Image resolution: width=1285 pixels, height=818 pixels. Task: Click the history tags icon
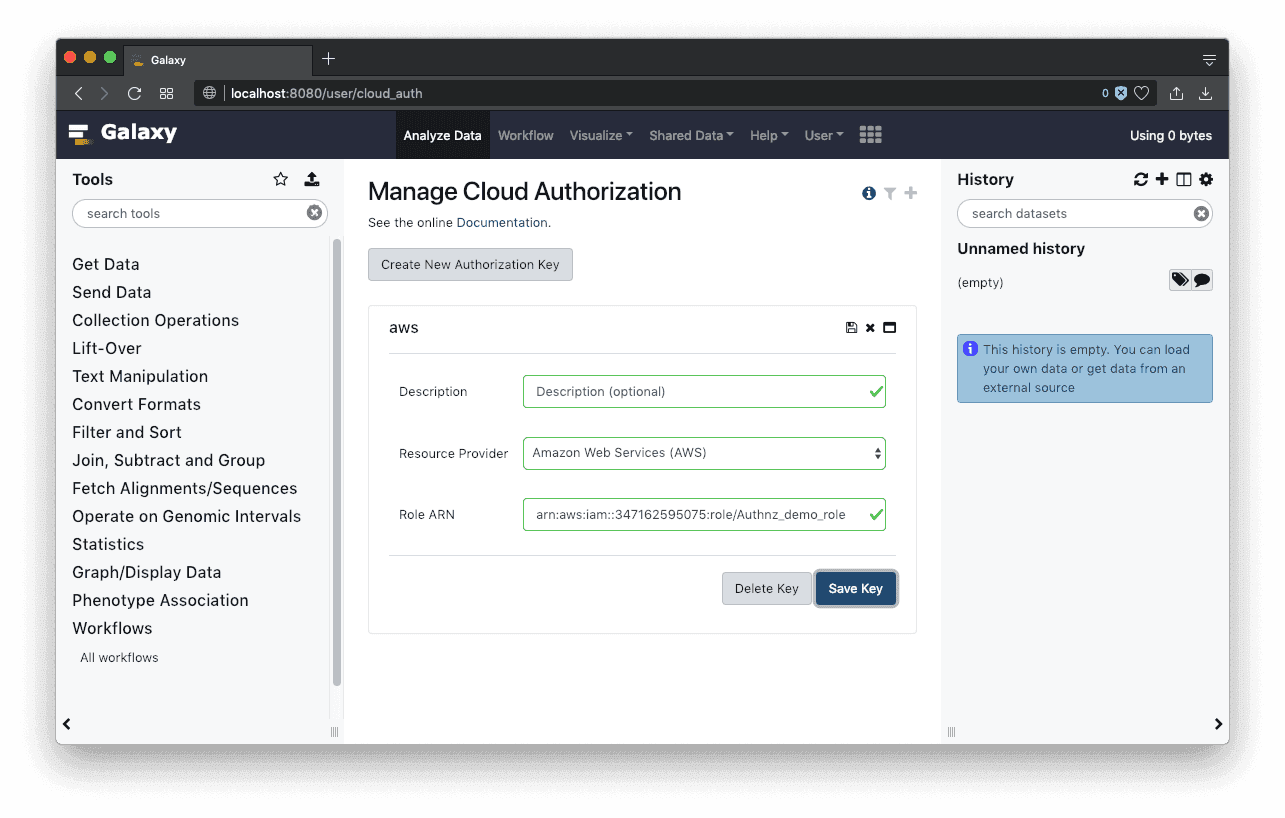pos(1180,280)
